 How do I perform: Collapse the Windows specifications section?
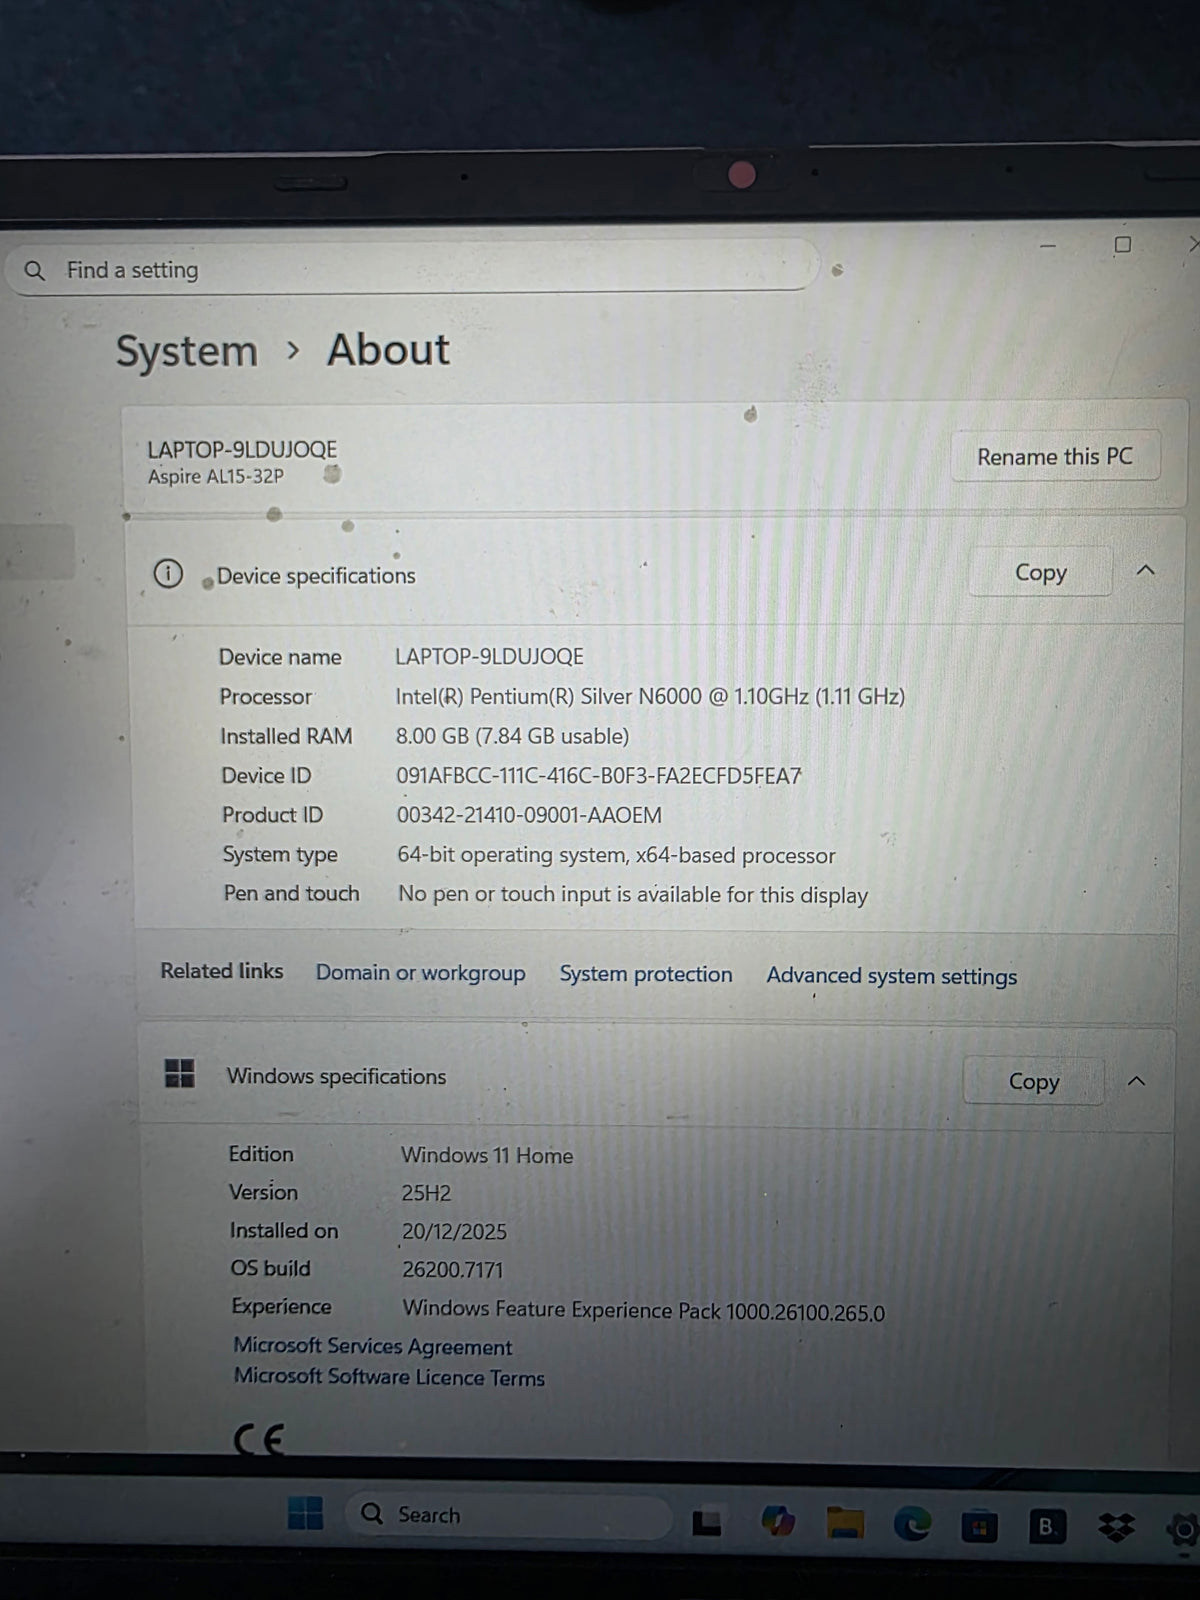(1136, 1081)
